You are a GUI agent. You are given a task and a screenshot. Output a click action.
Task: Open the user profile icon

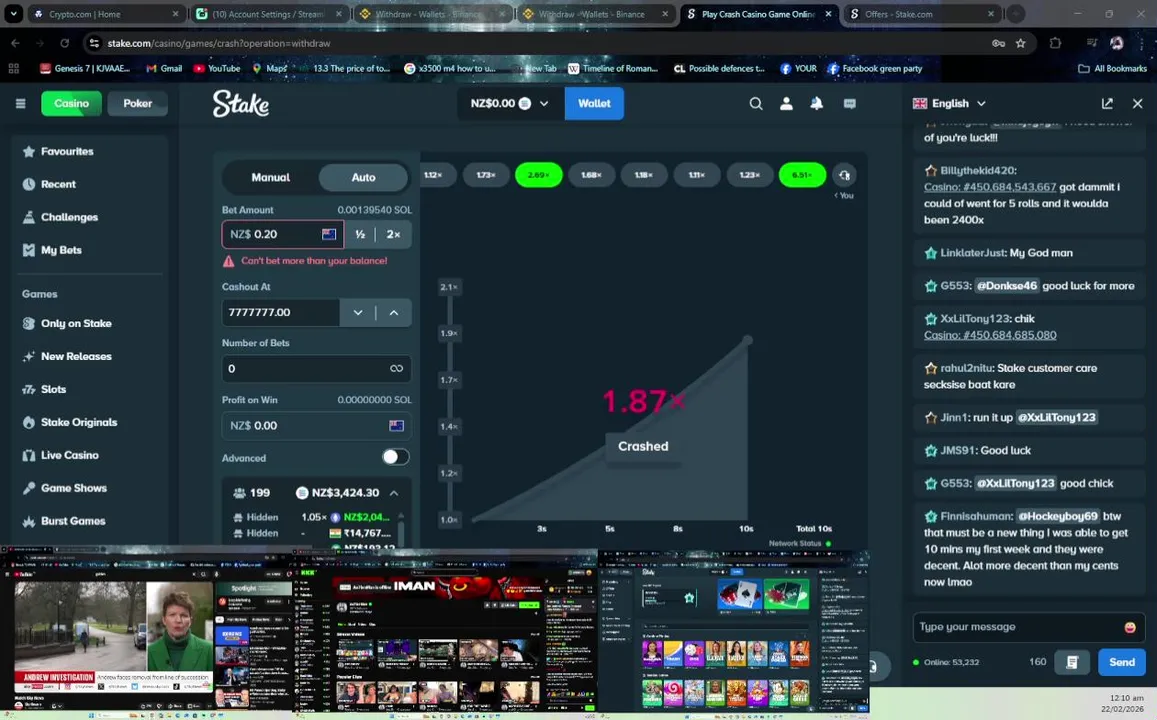coord(787,103)
